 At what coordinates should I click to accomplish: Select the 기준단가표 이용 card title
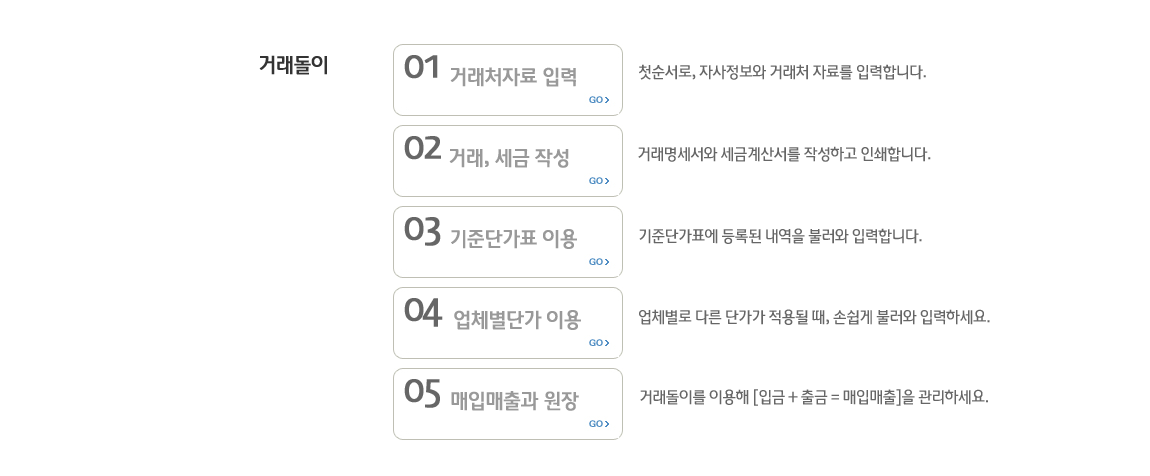[x=513, y=238]
